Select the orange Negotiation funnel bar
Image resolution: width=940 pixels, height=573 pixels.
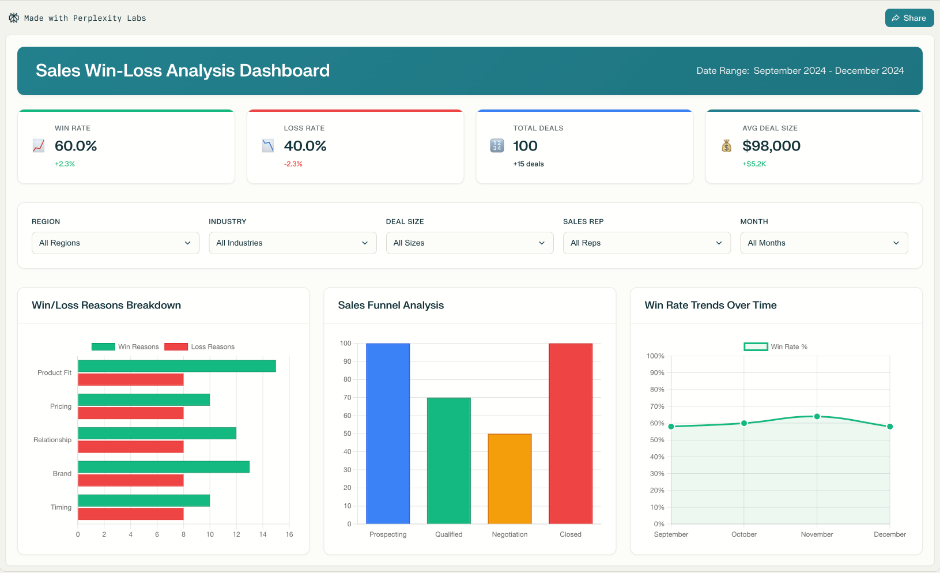coord(510,478)
